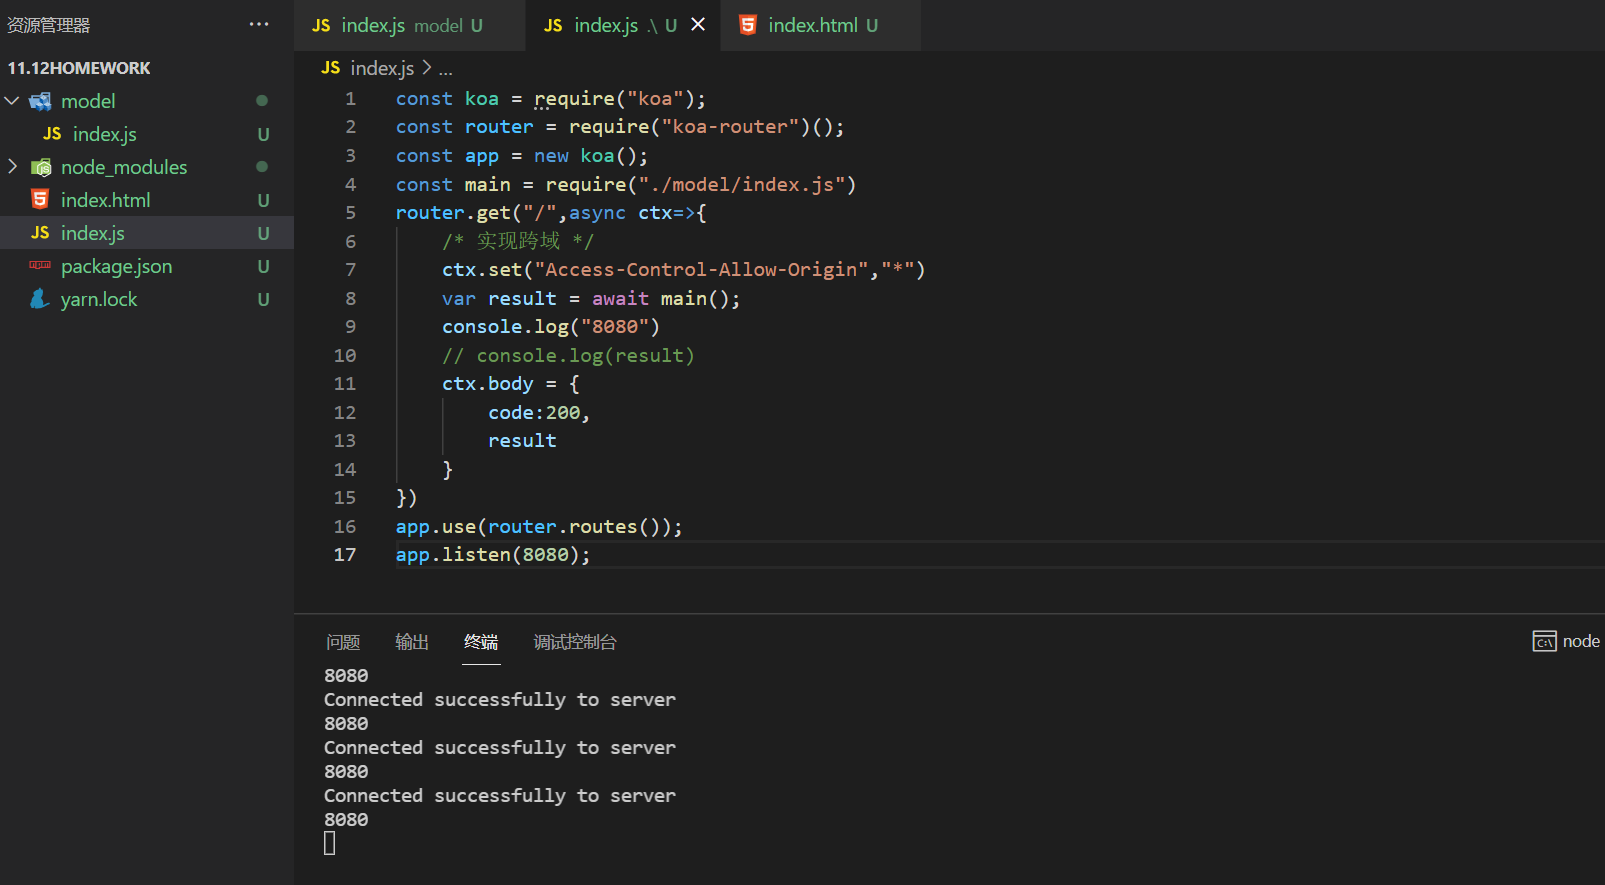Select the 终端 (Terminal) panel tab

(481, 642)
